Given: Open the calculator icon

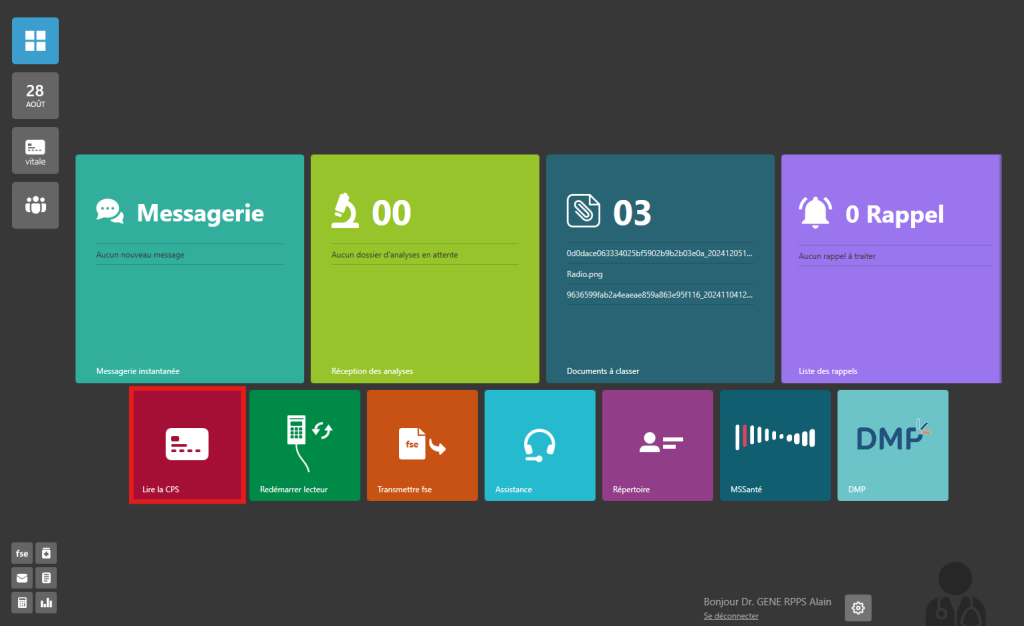Looking at the screenshot, I should point(21,602).
